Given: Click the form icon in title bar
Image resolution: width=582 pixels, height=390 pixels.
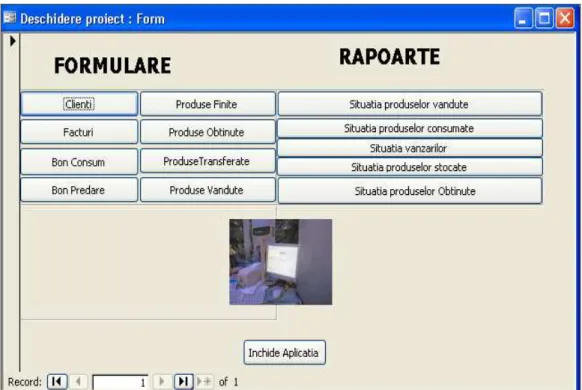Looking at the screenshot, I should [9, 17].
